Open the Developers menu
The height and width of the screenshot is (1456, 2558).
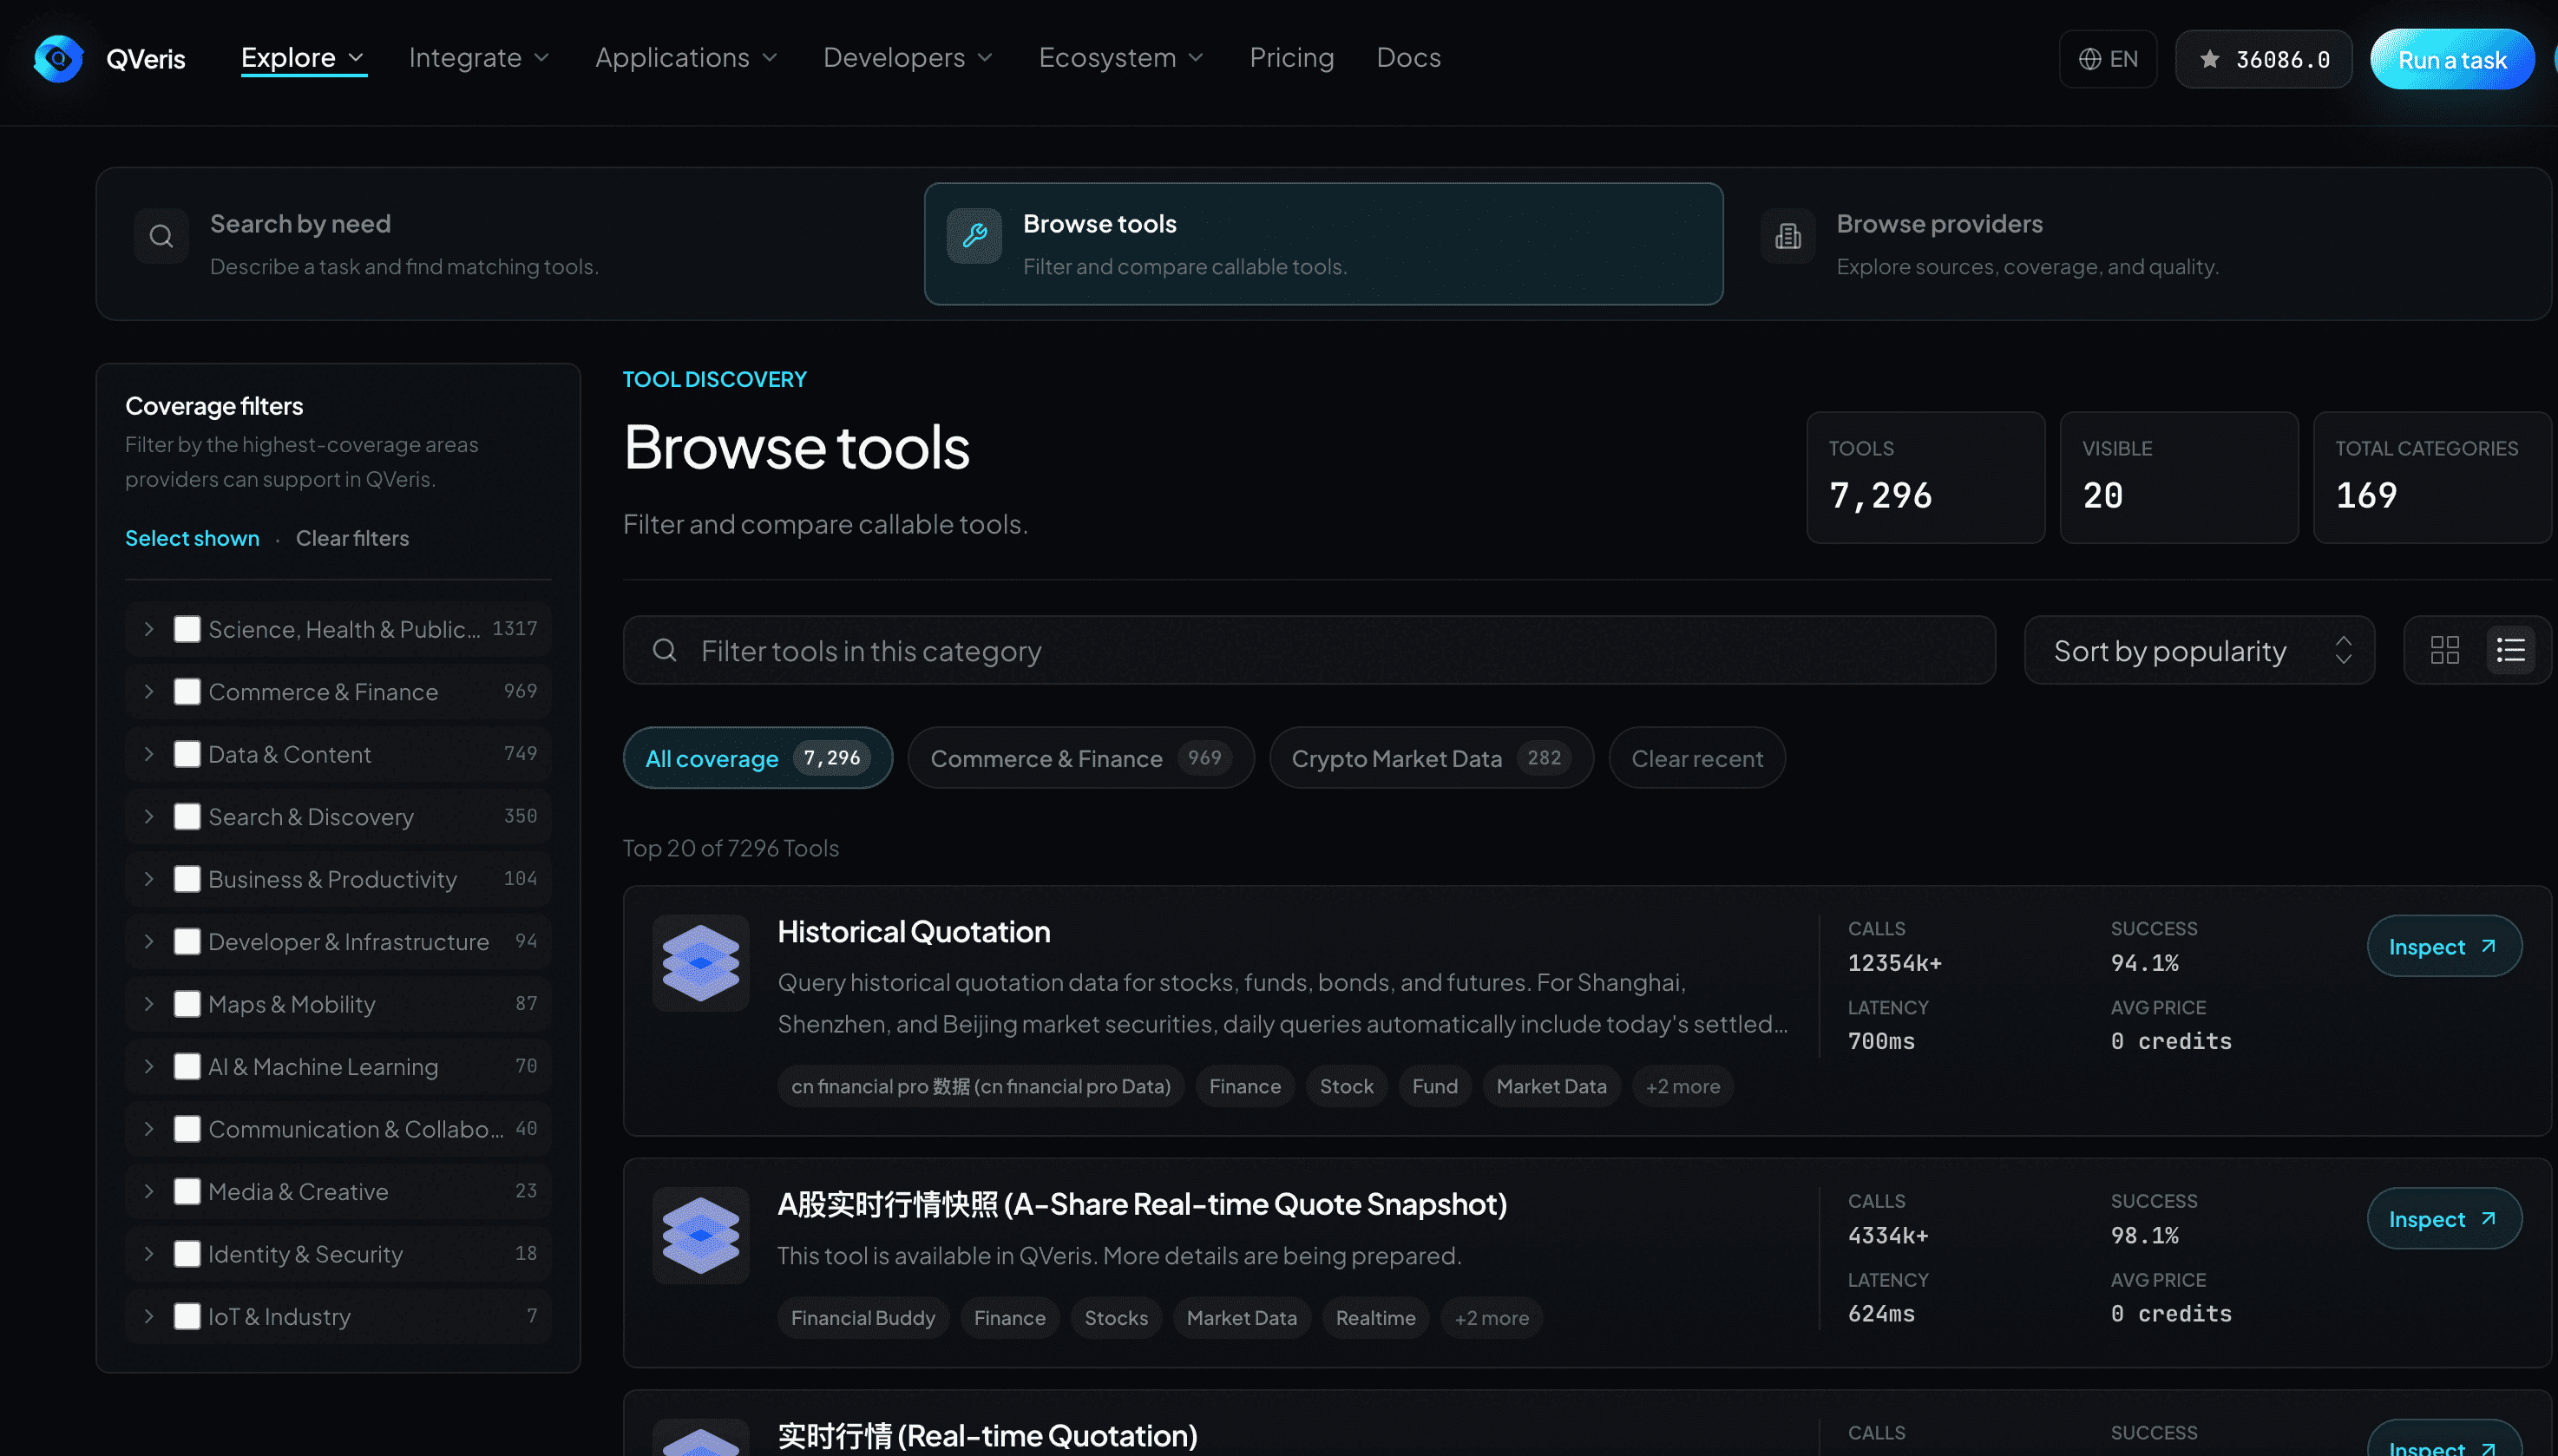point(908,58)
